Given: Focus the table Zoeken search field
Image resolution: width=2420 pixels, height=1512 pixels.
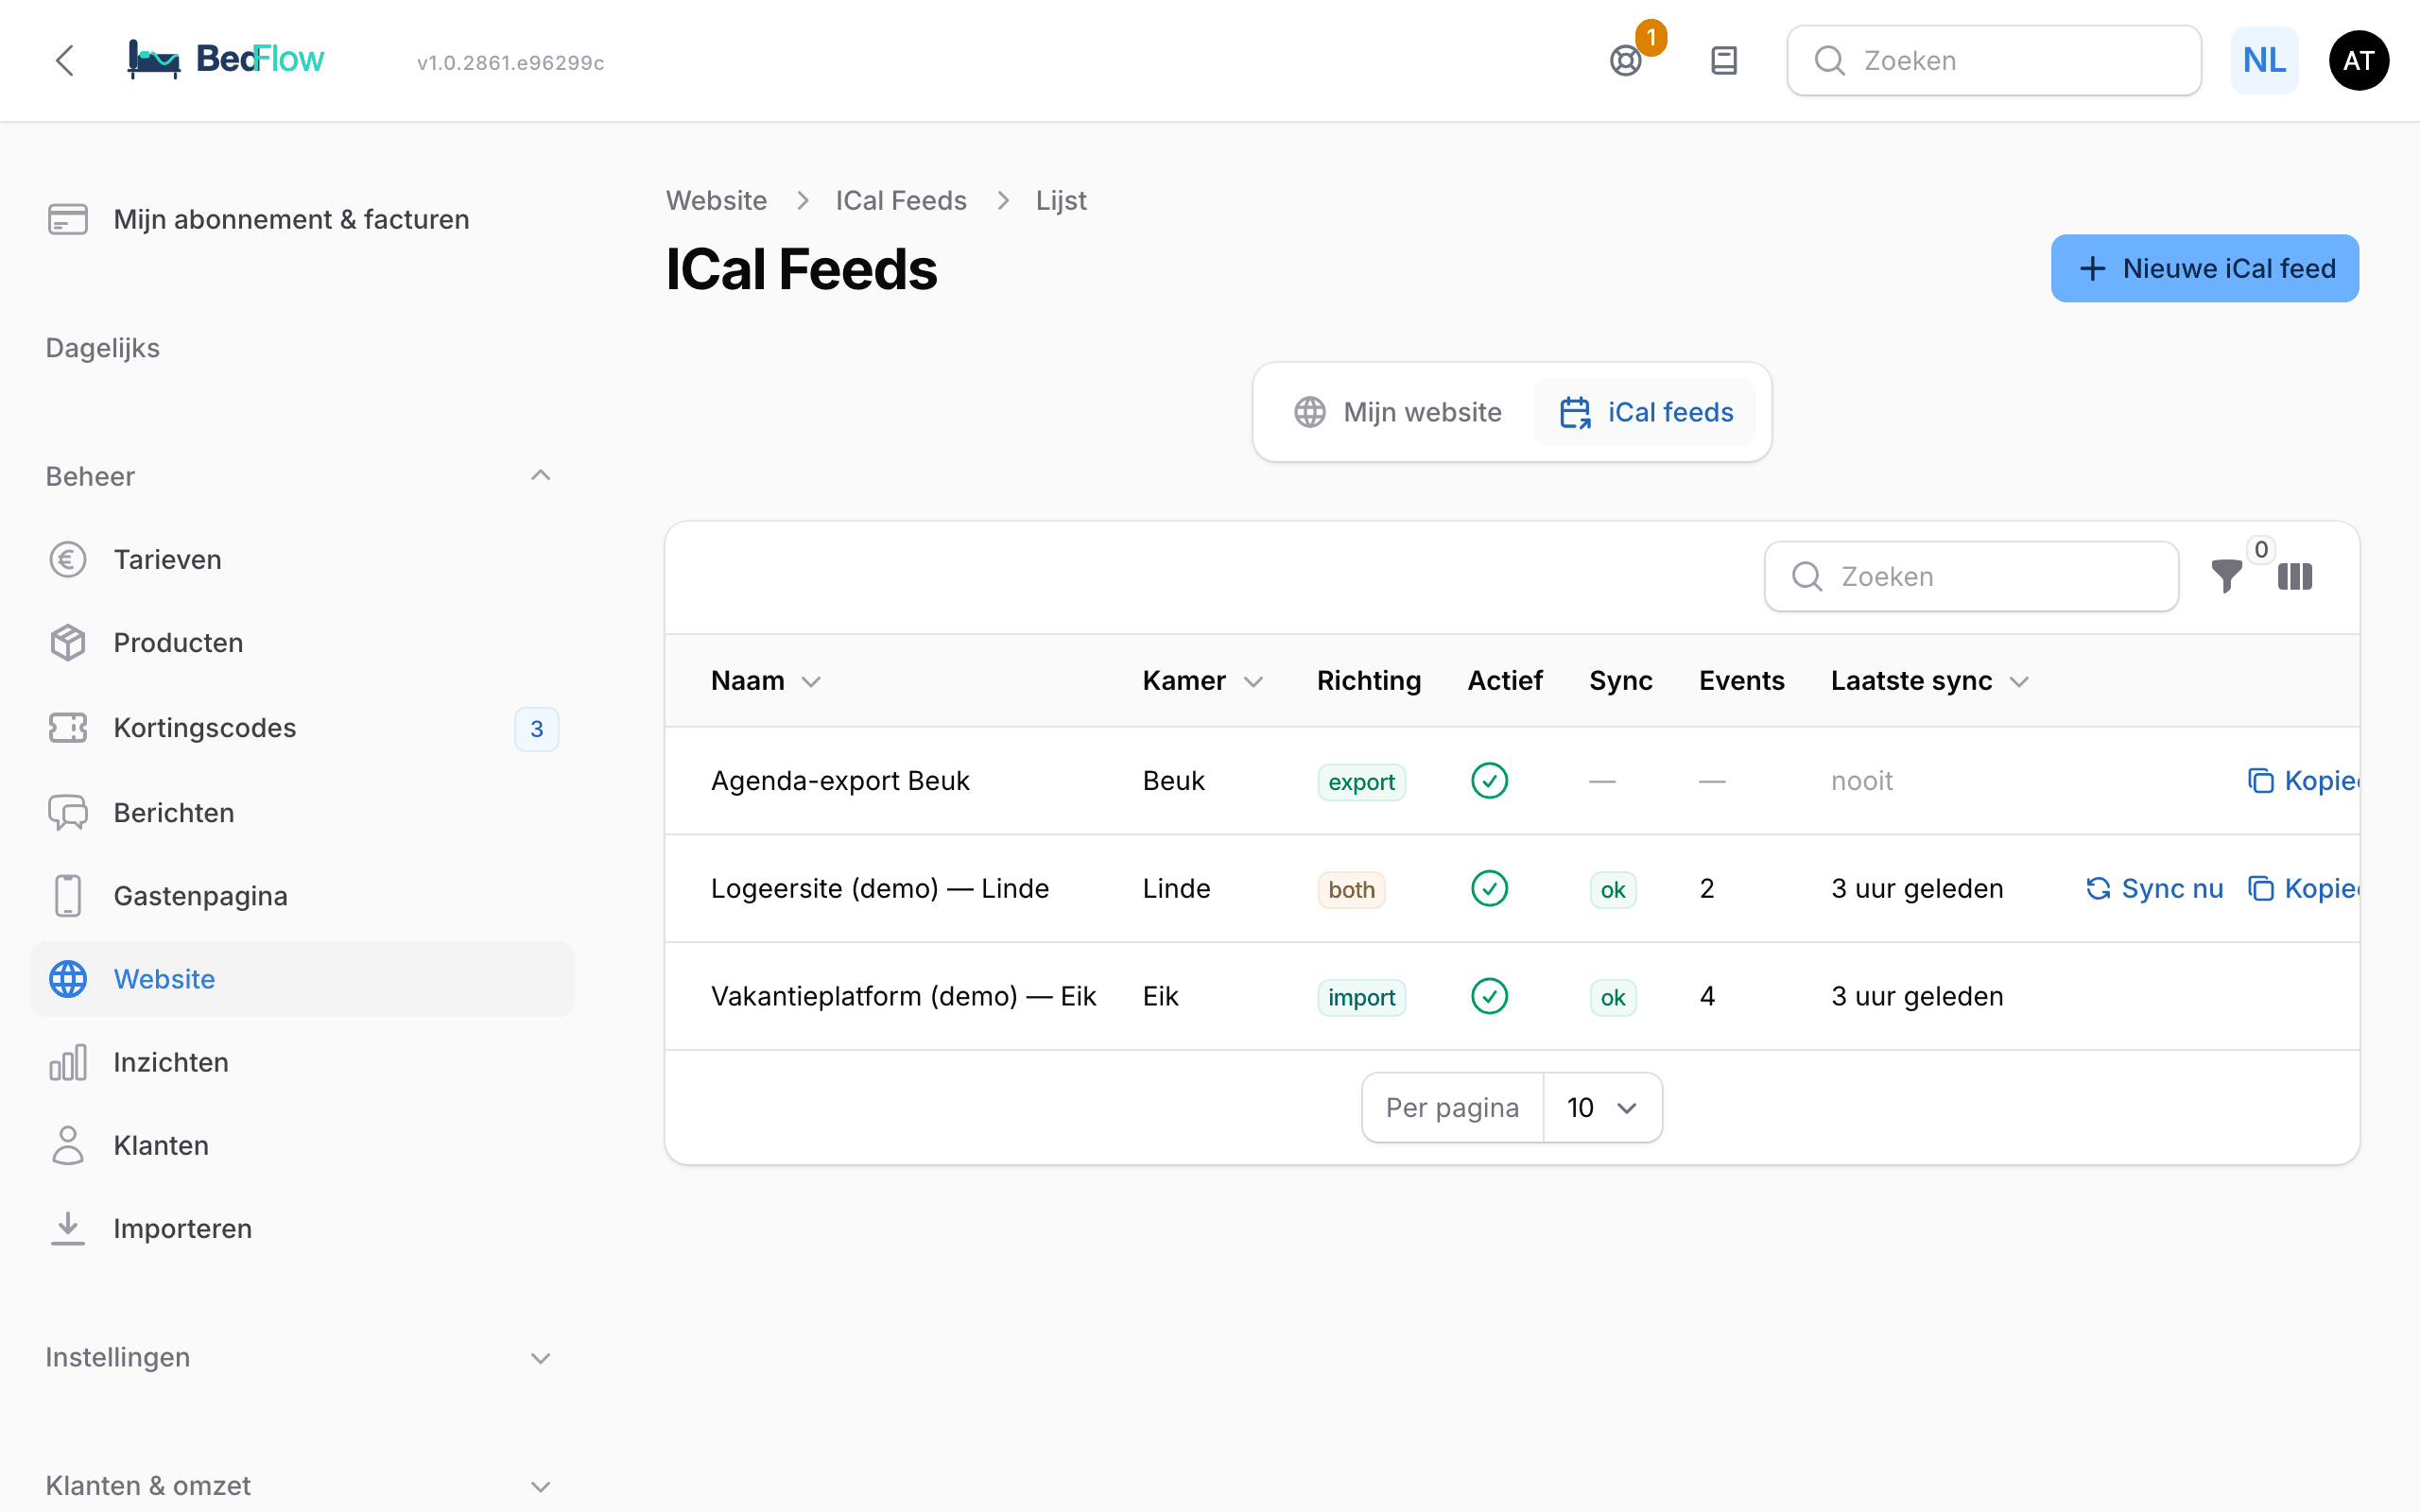Looking at the screenshot, I should (1971, 576).
